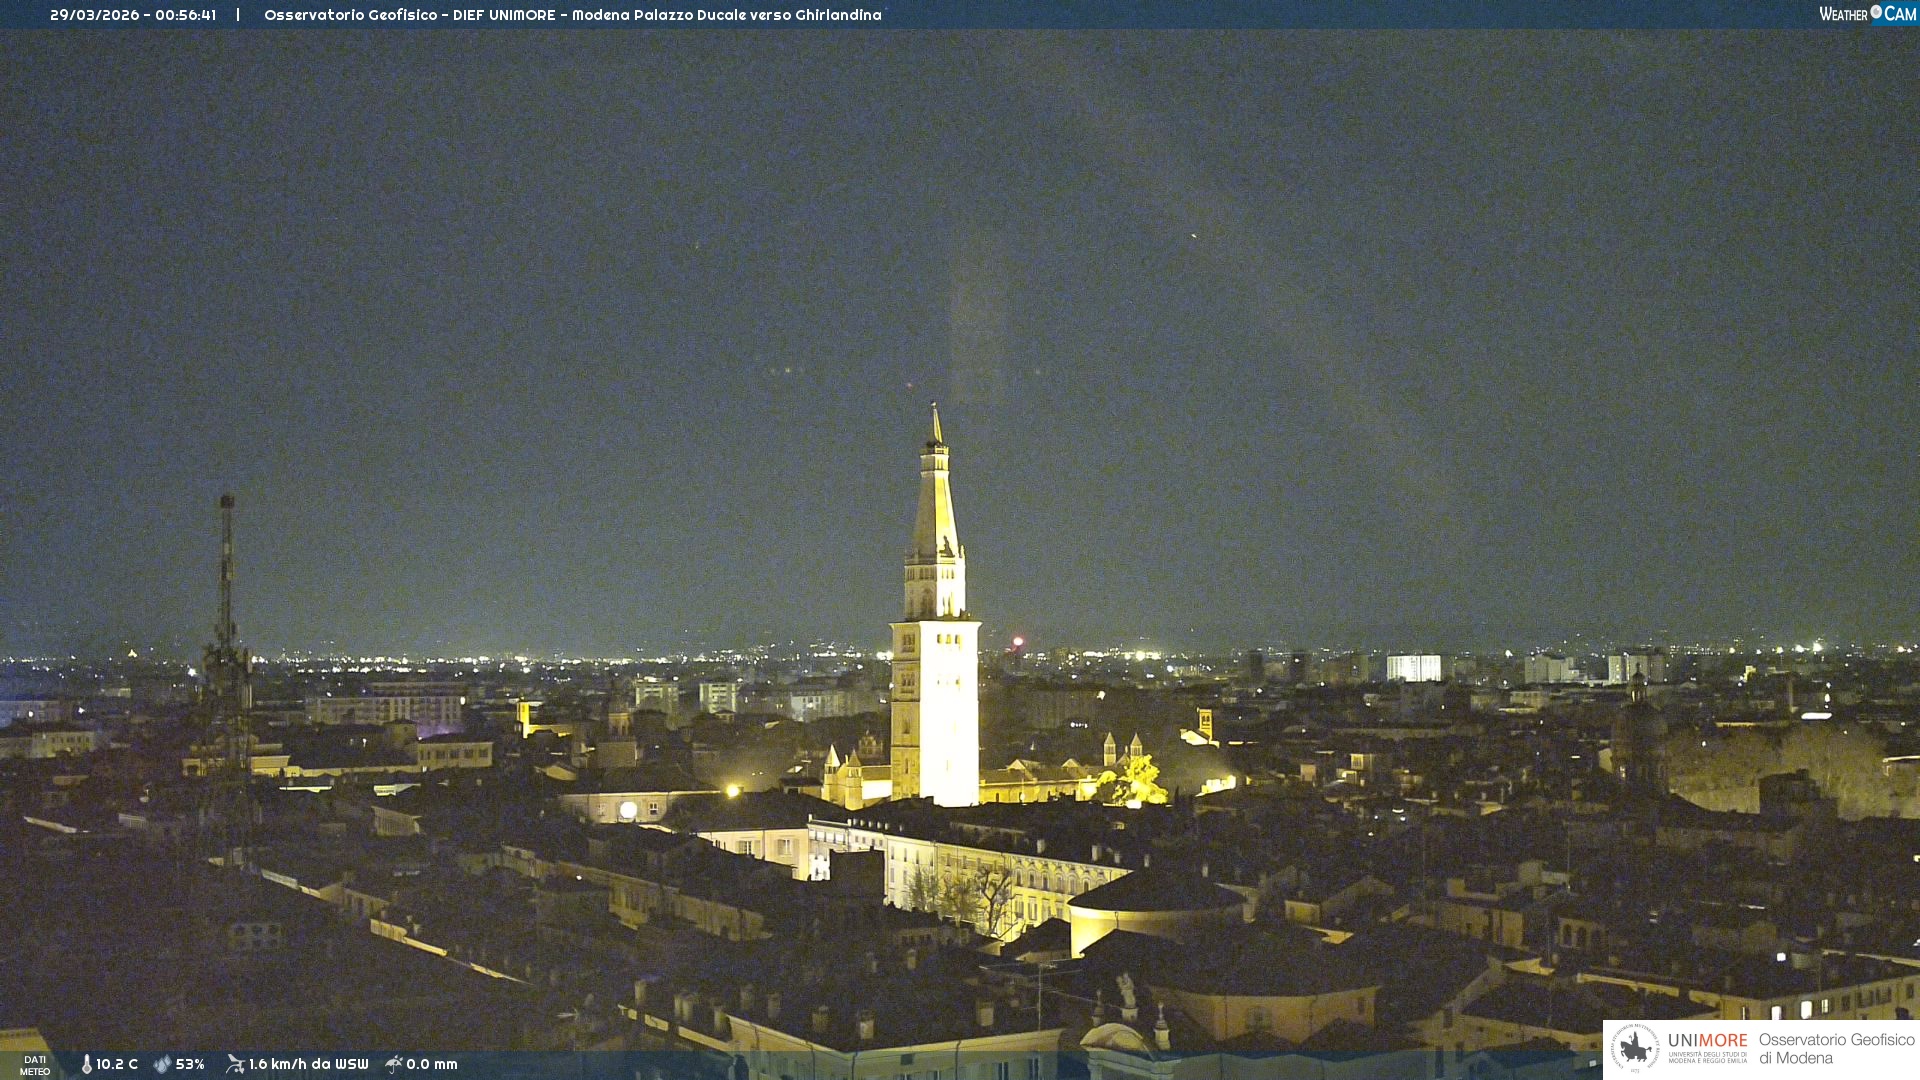Click the UNIMORE wordmark in the logo
Viewport: 1920px width, 1080px height.
1707,1041
